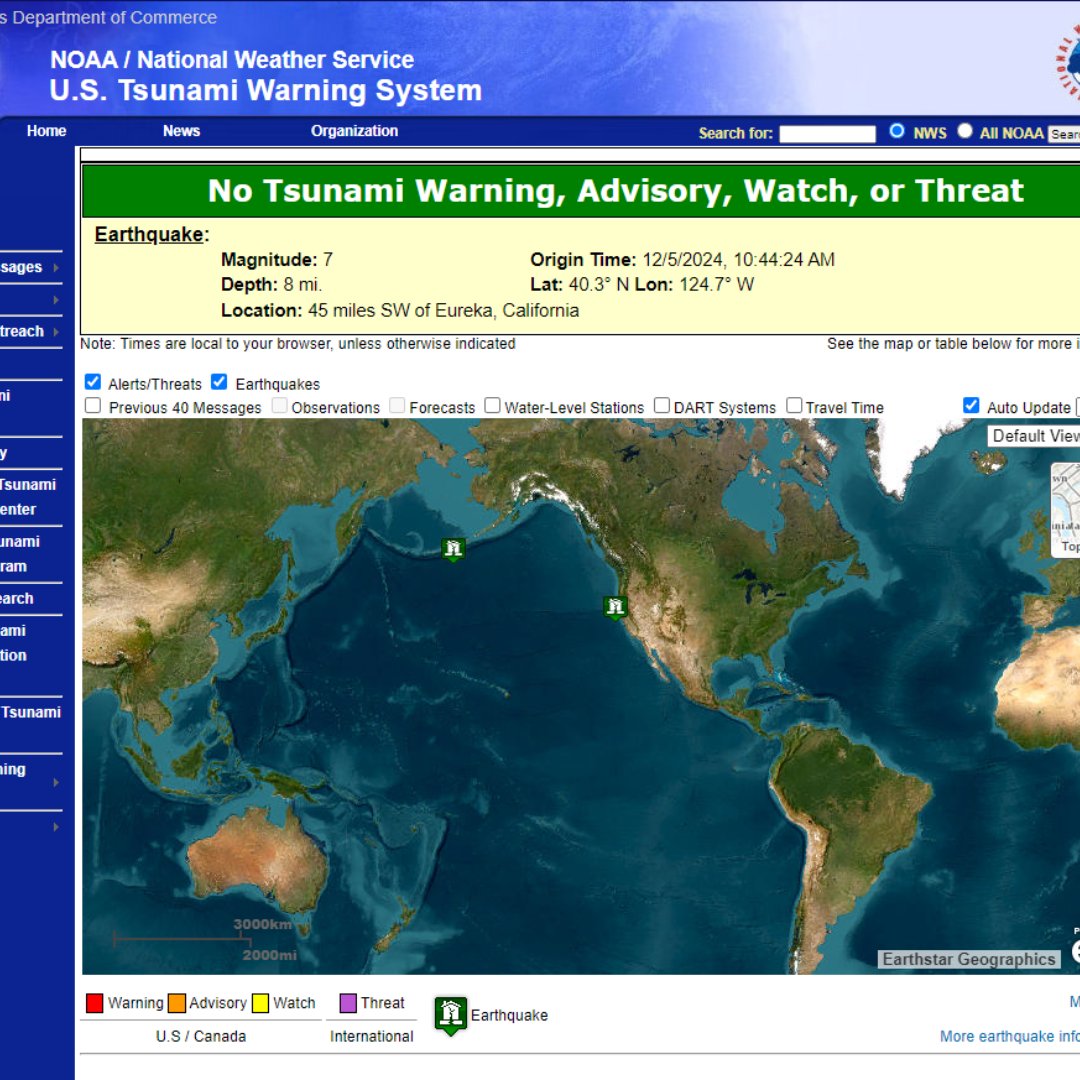This screenshot has height=1080, width=1080.
Task: Click the National Weather Service logo
Action: 1068,61
